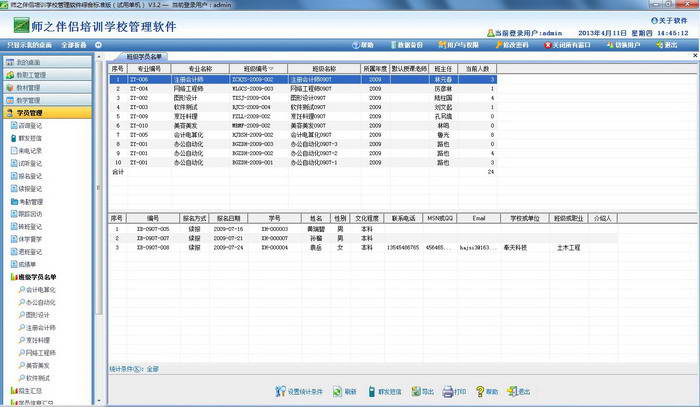Sort by 班级编号 column header

click(258, 69)
